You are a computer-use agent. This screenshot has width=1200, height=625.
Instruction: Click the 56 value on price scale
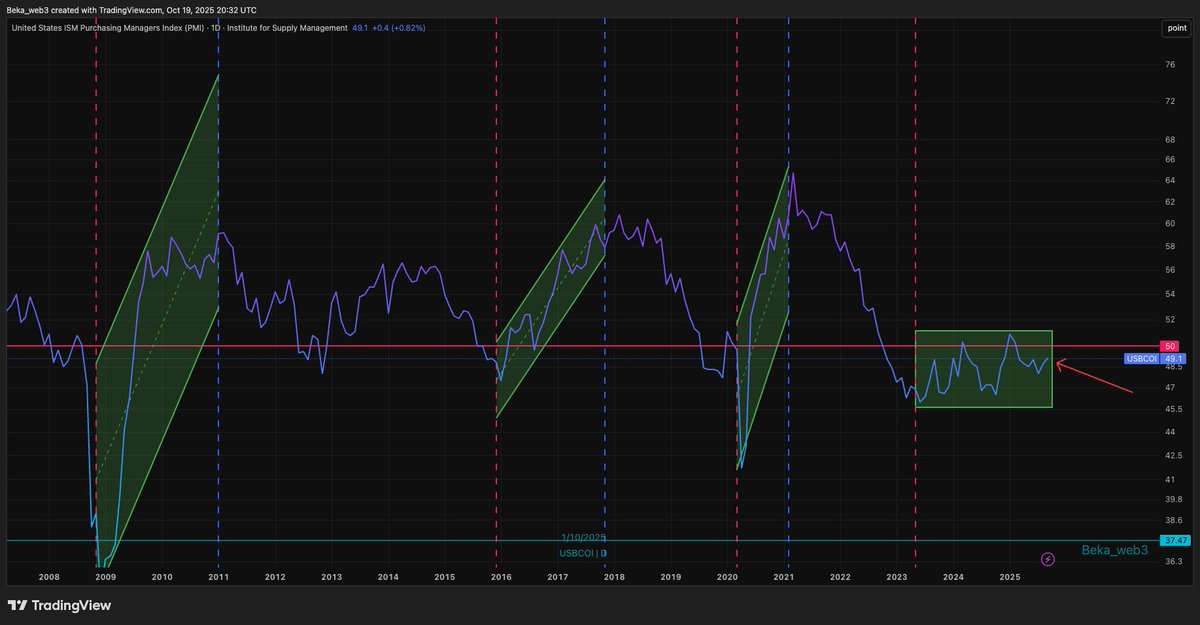[1170, 270]
